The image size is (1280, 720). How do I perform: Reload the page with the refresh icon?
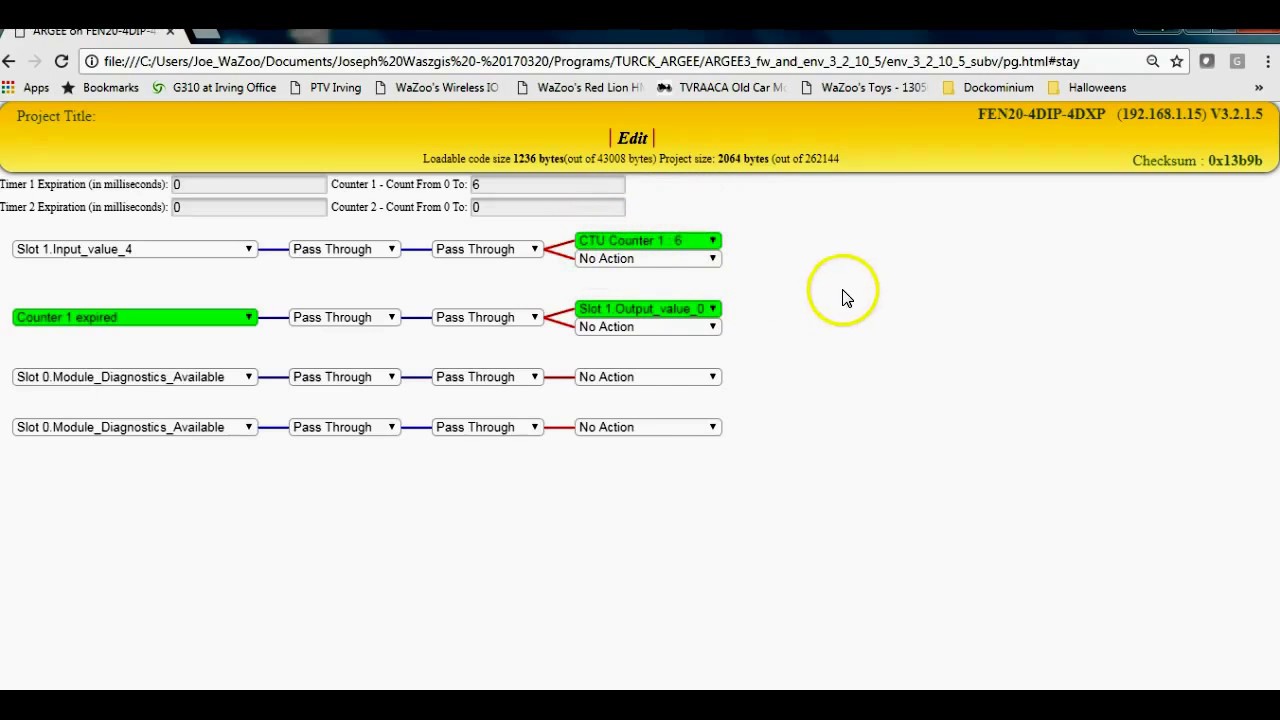[61, 61]
